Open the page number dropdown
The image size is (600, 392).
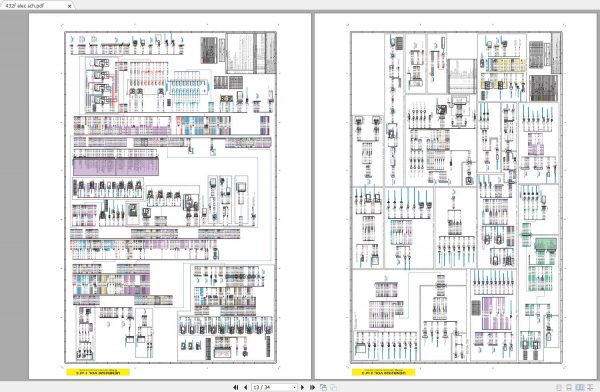(294, 387)
